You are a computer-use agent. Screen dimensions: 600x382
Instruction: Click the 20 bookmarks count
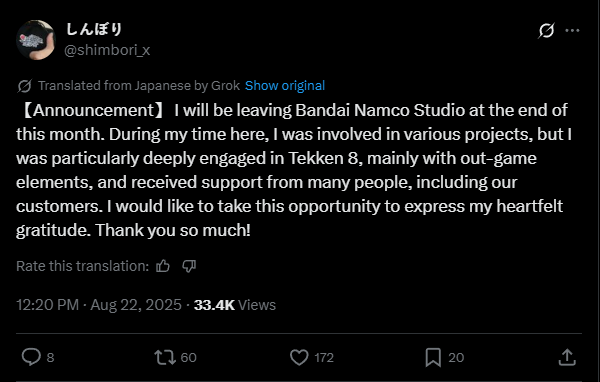[x=456, y=358]
